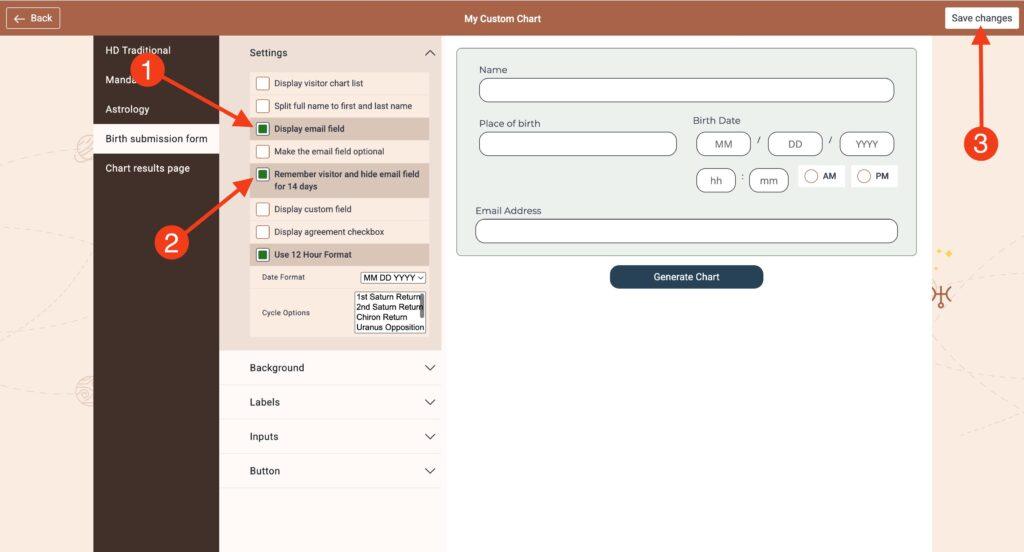This screenshot has width=1024, height=552.
Task: Expand the Background section
Action: coord(430,368)
